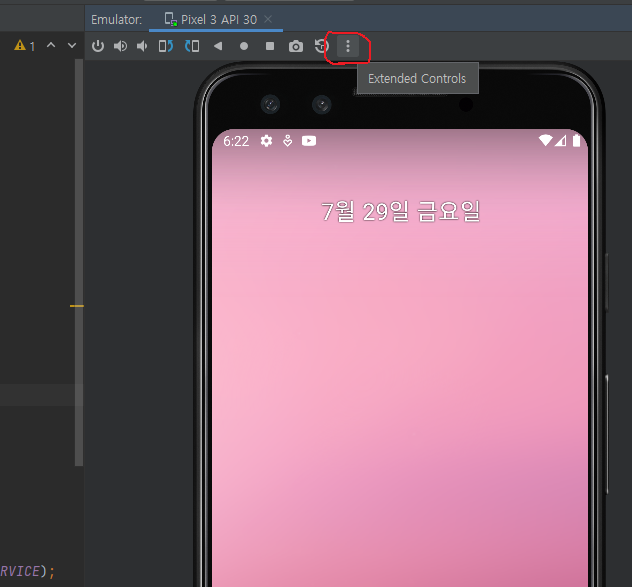
Task: Close the Pixel 3 API 30 tab
Action: [x=268, y=19]
